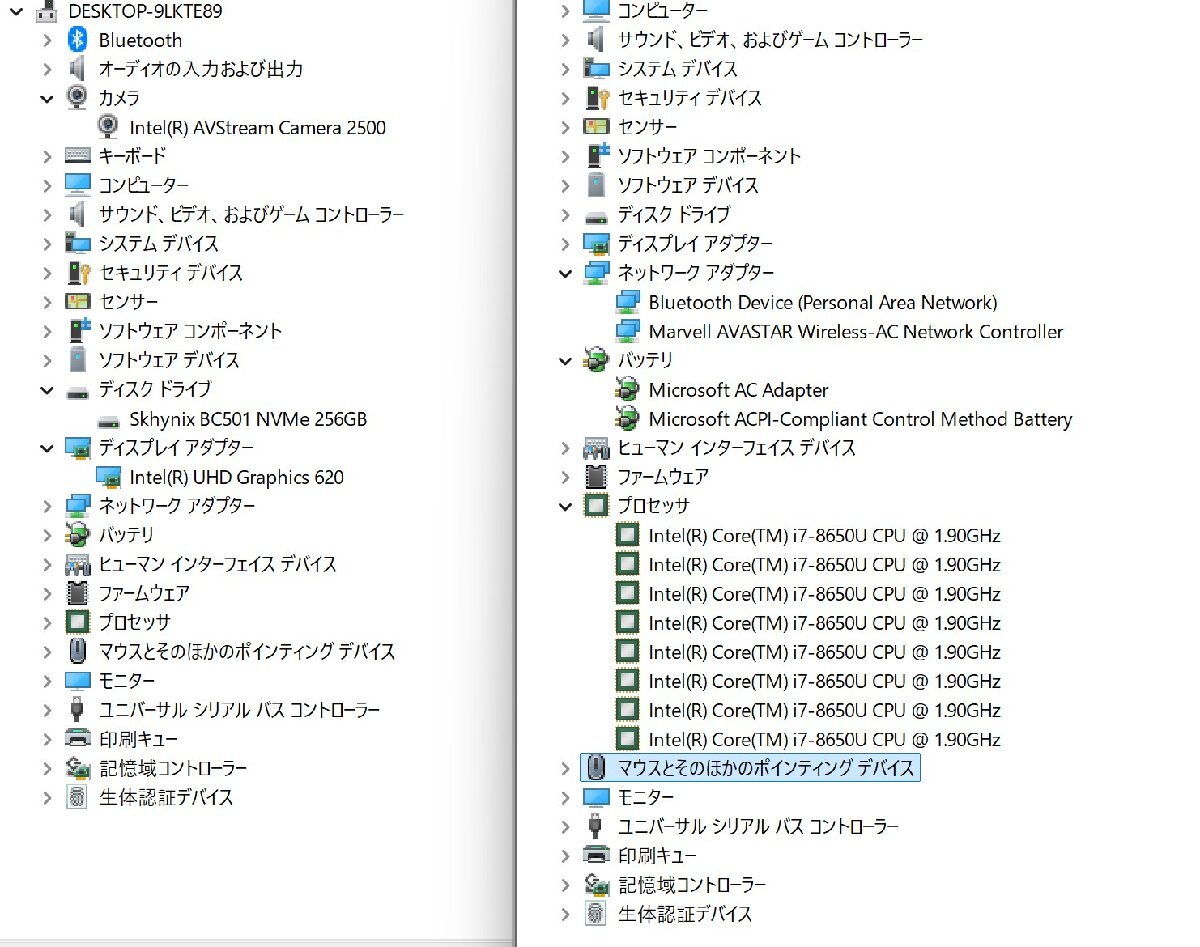Select the DESKTOP-9LKTE89 computer name
1200x947 pixels.
[145, 12]
